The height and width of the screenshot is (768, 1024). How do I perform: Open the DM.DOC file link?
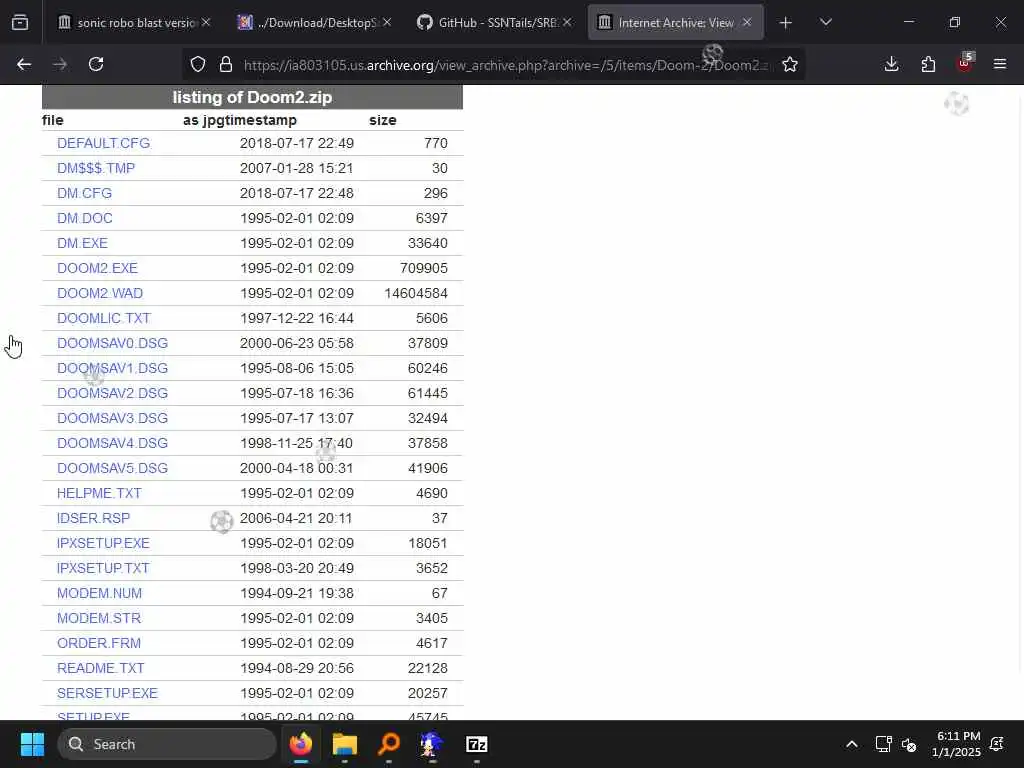click(x=85, y=218)
